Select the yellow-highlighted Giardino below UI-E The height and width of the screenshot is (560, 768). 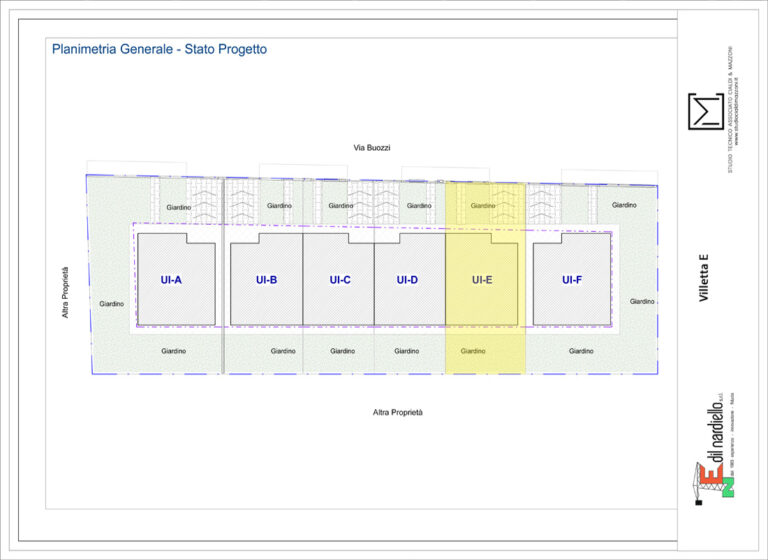pos(473,351)
